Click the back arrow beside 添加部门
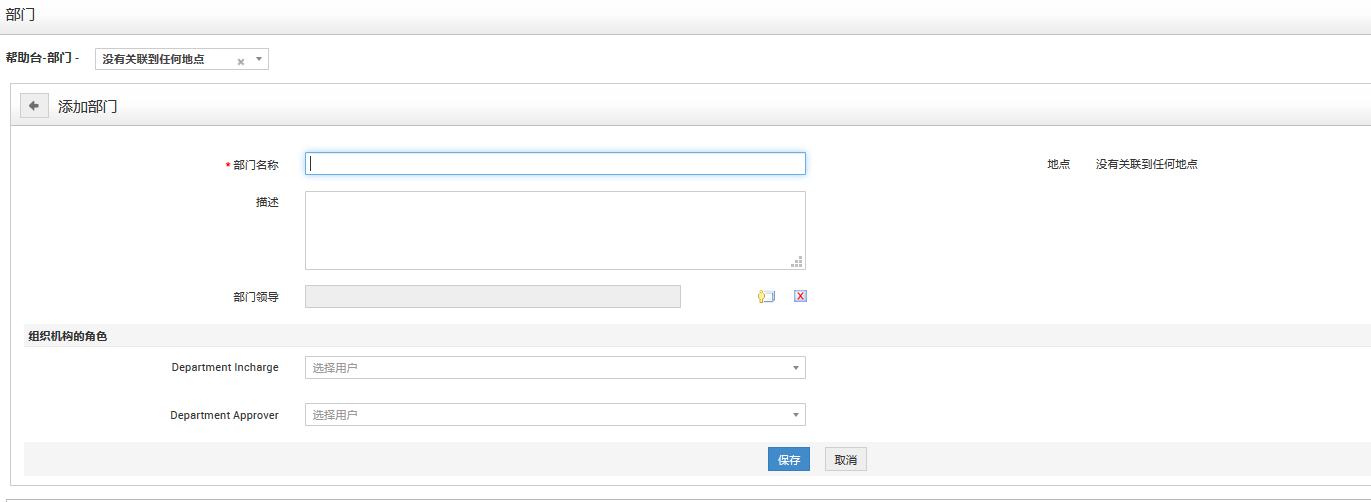The height and width of the screenshot is (502, 1371). point(34,105)
